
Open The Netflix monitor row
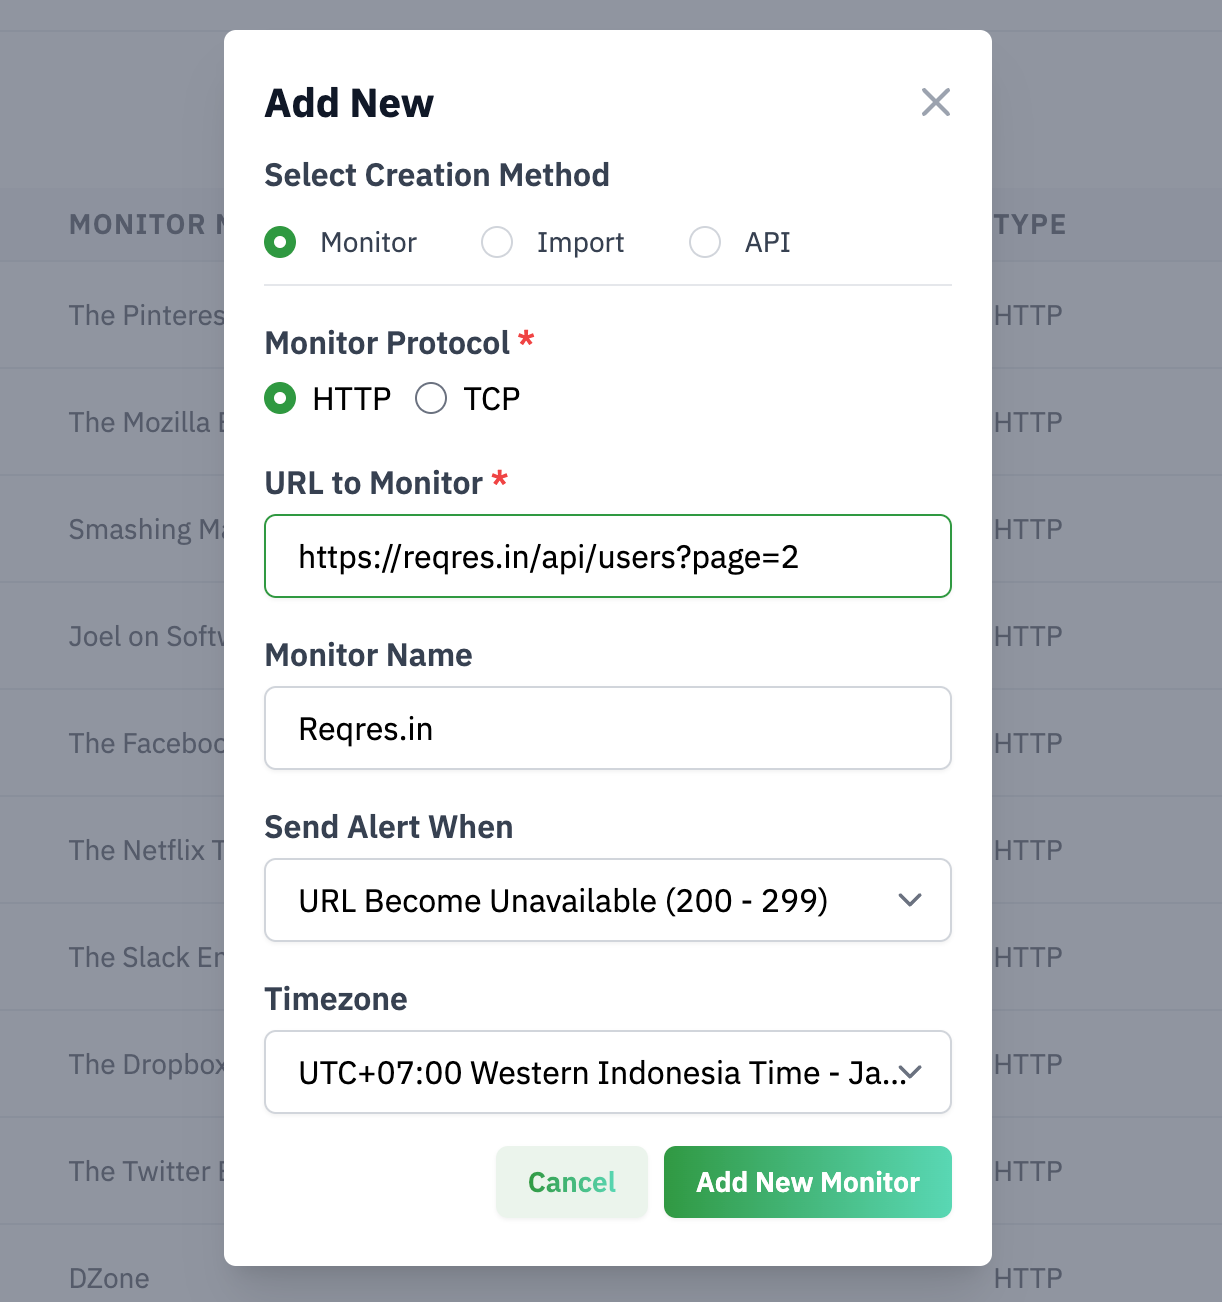(x=145, y=850)
